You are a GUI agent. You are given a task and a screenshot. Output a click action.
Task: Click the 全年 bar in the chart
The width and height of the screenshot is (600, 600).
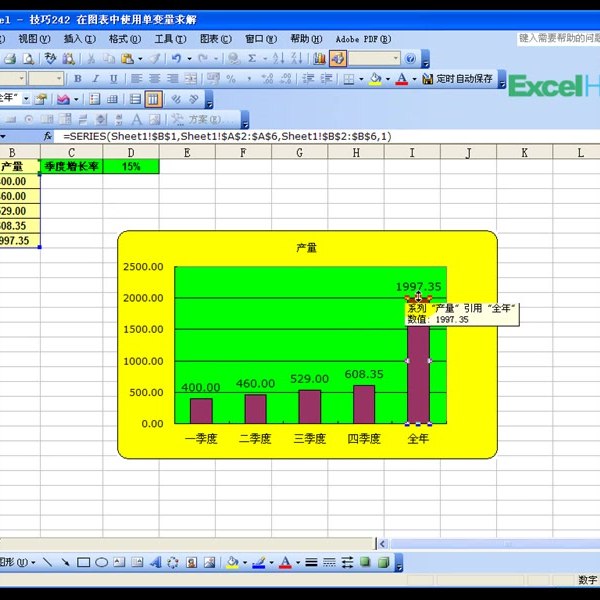pos(418,360)
